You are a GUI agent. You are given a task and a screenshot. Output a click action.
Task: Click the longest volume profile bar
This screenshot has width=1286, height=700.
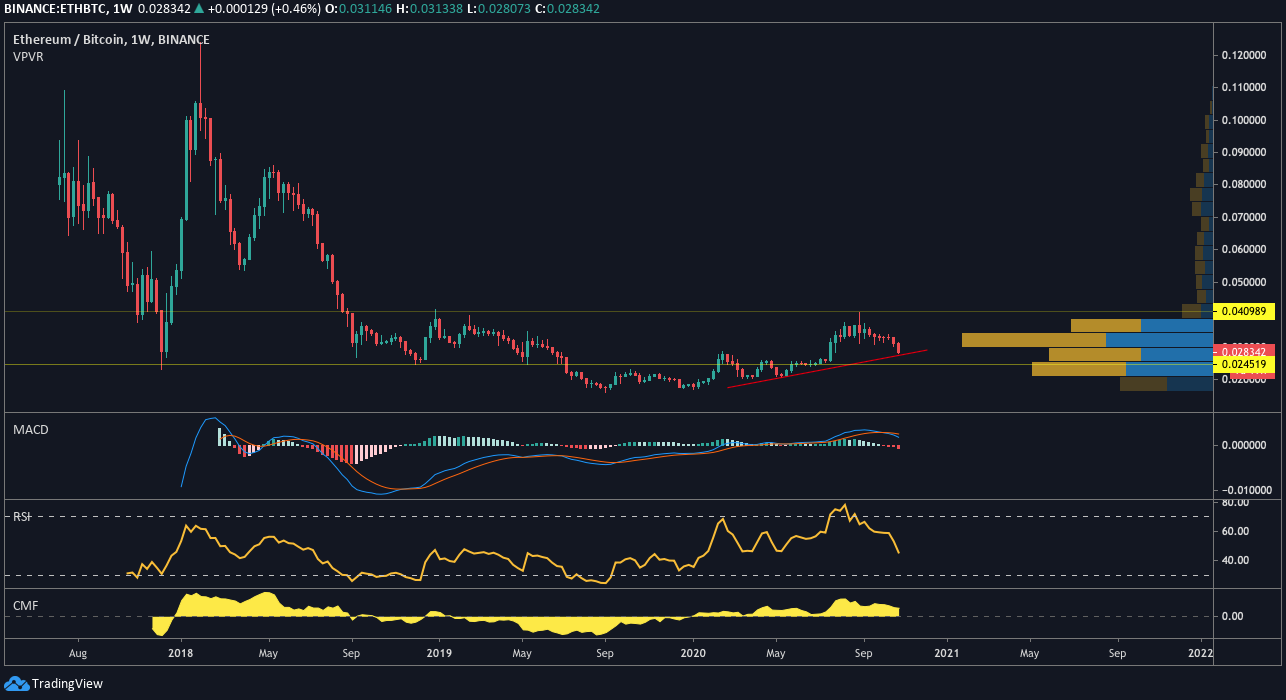coord(1087,340)
